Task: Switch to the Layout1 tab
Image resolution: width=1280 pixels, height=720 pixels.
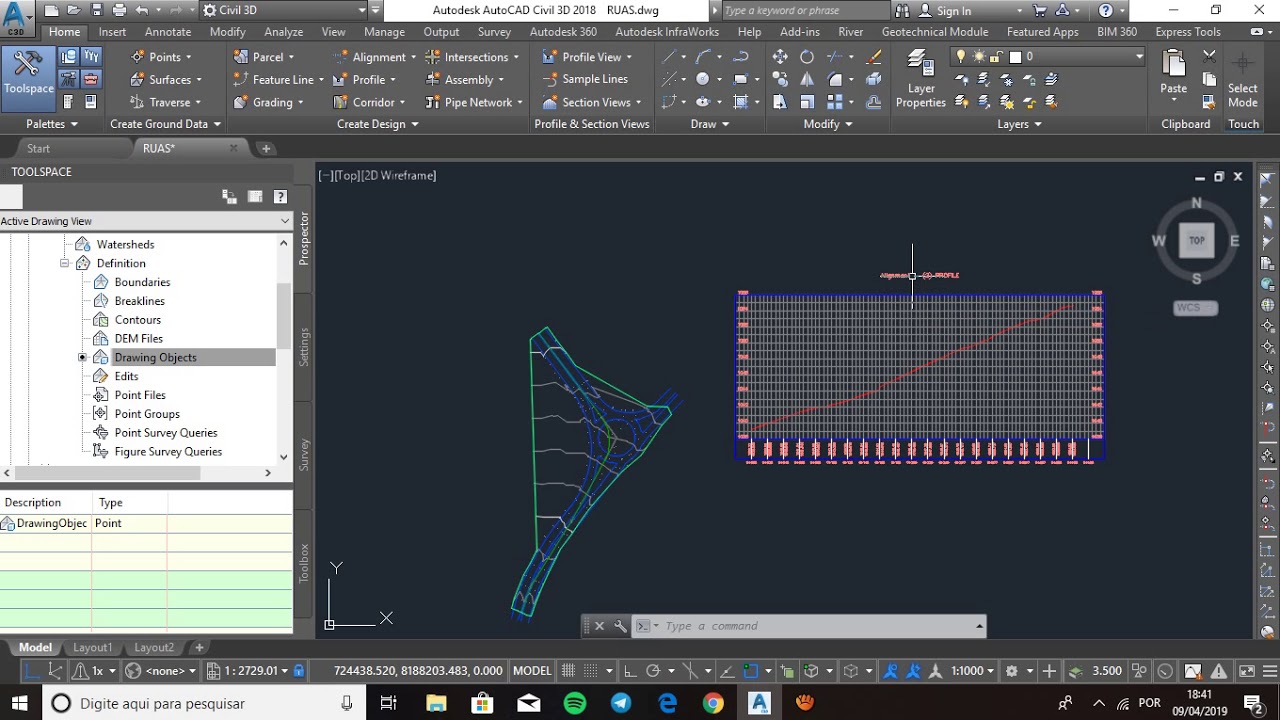Action: [x=93, y=647]
